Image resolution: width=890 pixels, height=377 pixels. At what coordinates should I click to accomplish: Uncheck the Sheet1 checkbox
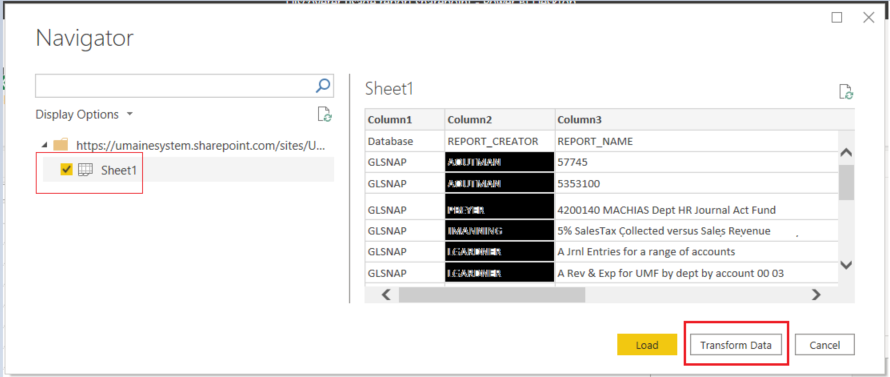66,169
